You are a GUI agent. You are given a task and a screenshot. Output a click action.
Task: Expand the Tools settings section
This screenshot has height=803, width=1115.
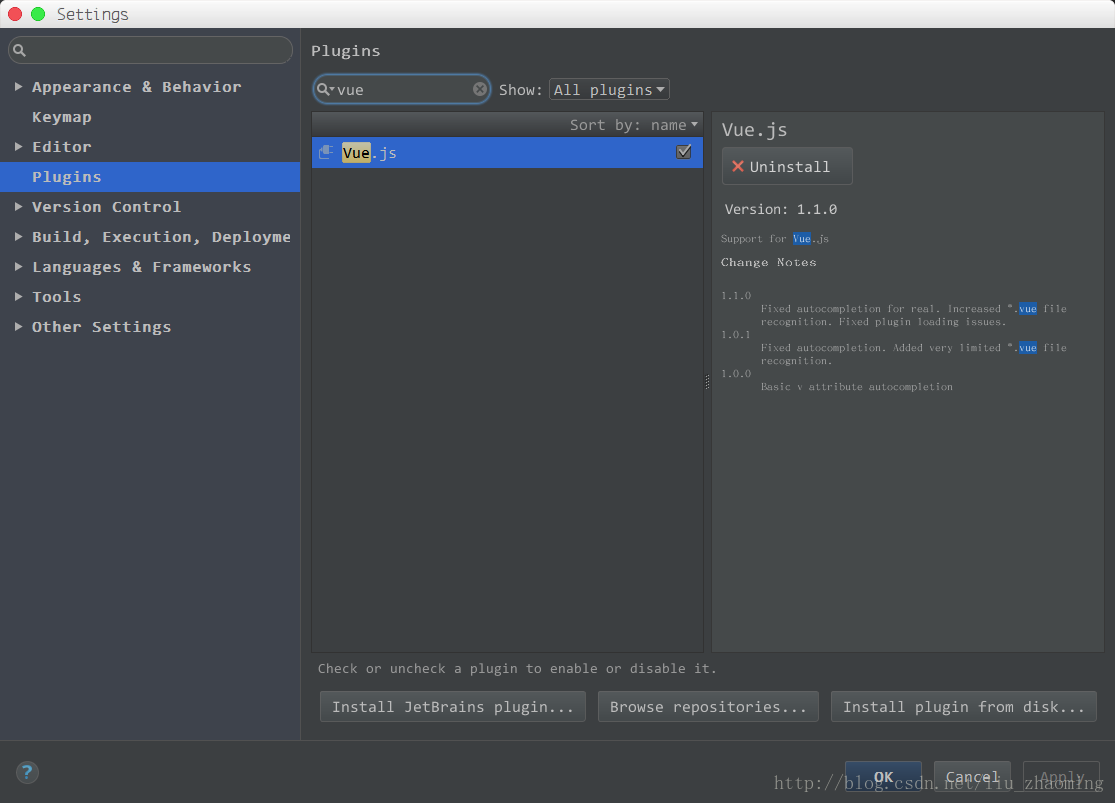[x=18, y=297]
